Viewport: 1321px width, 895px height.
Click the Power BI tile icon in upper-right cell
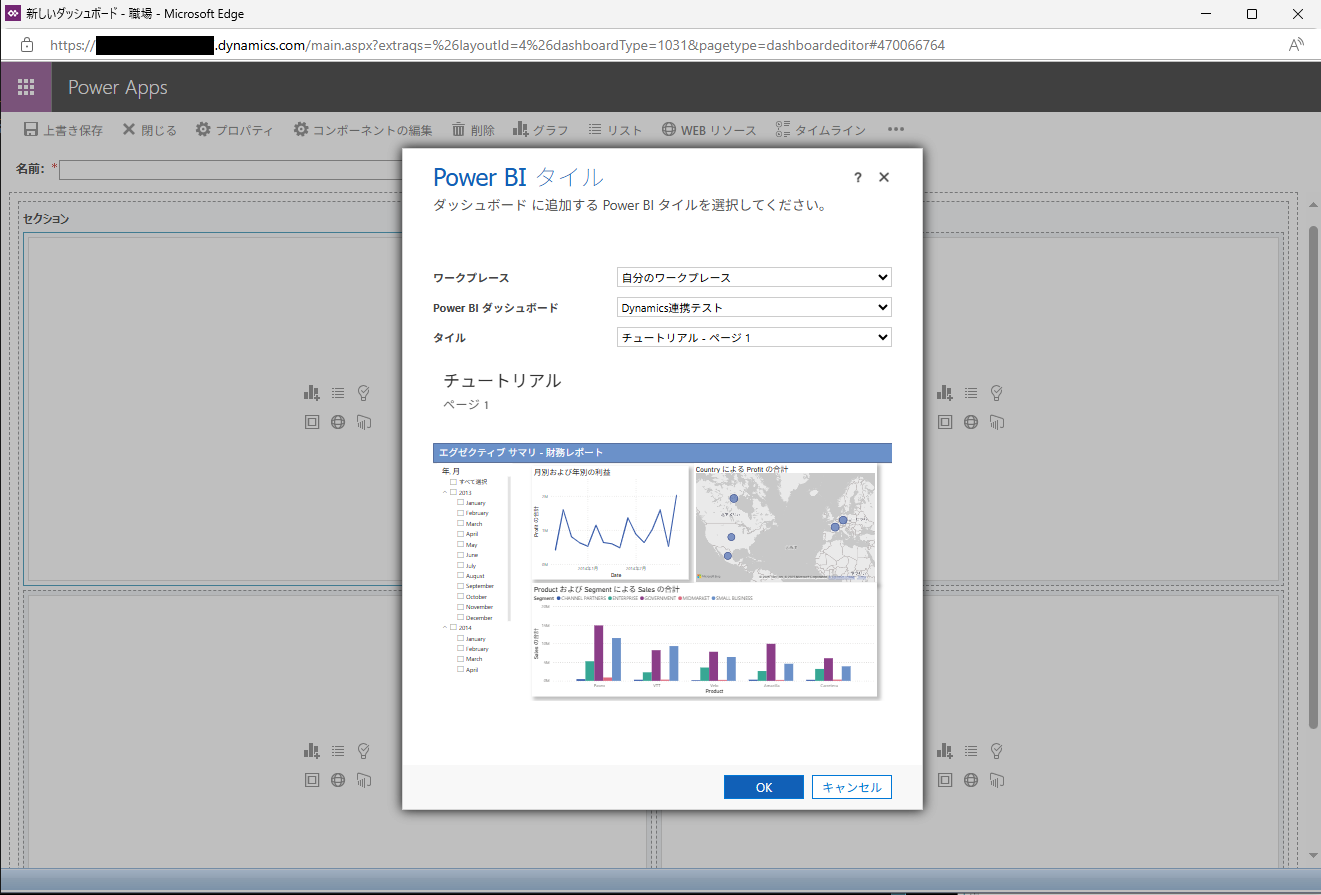point(996,422)
